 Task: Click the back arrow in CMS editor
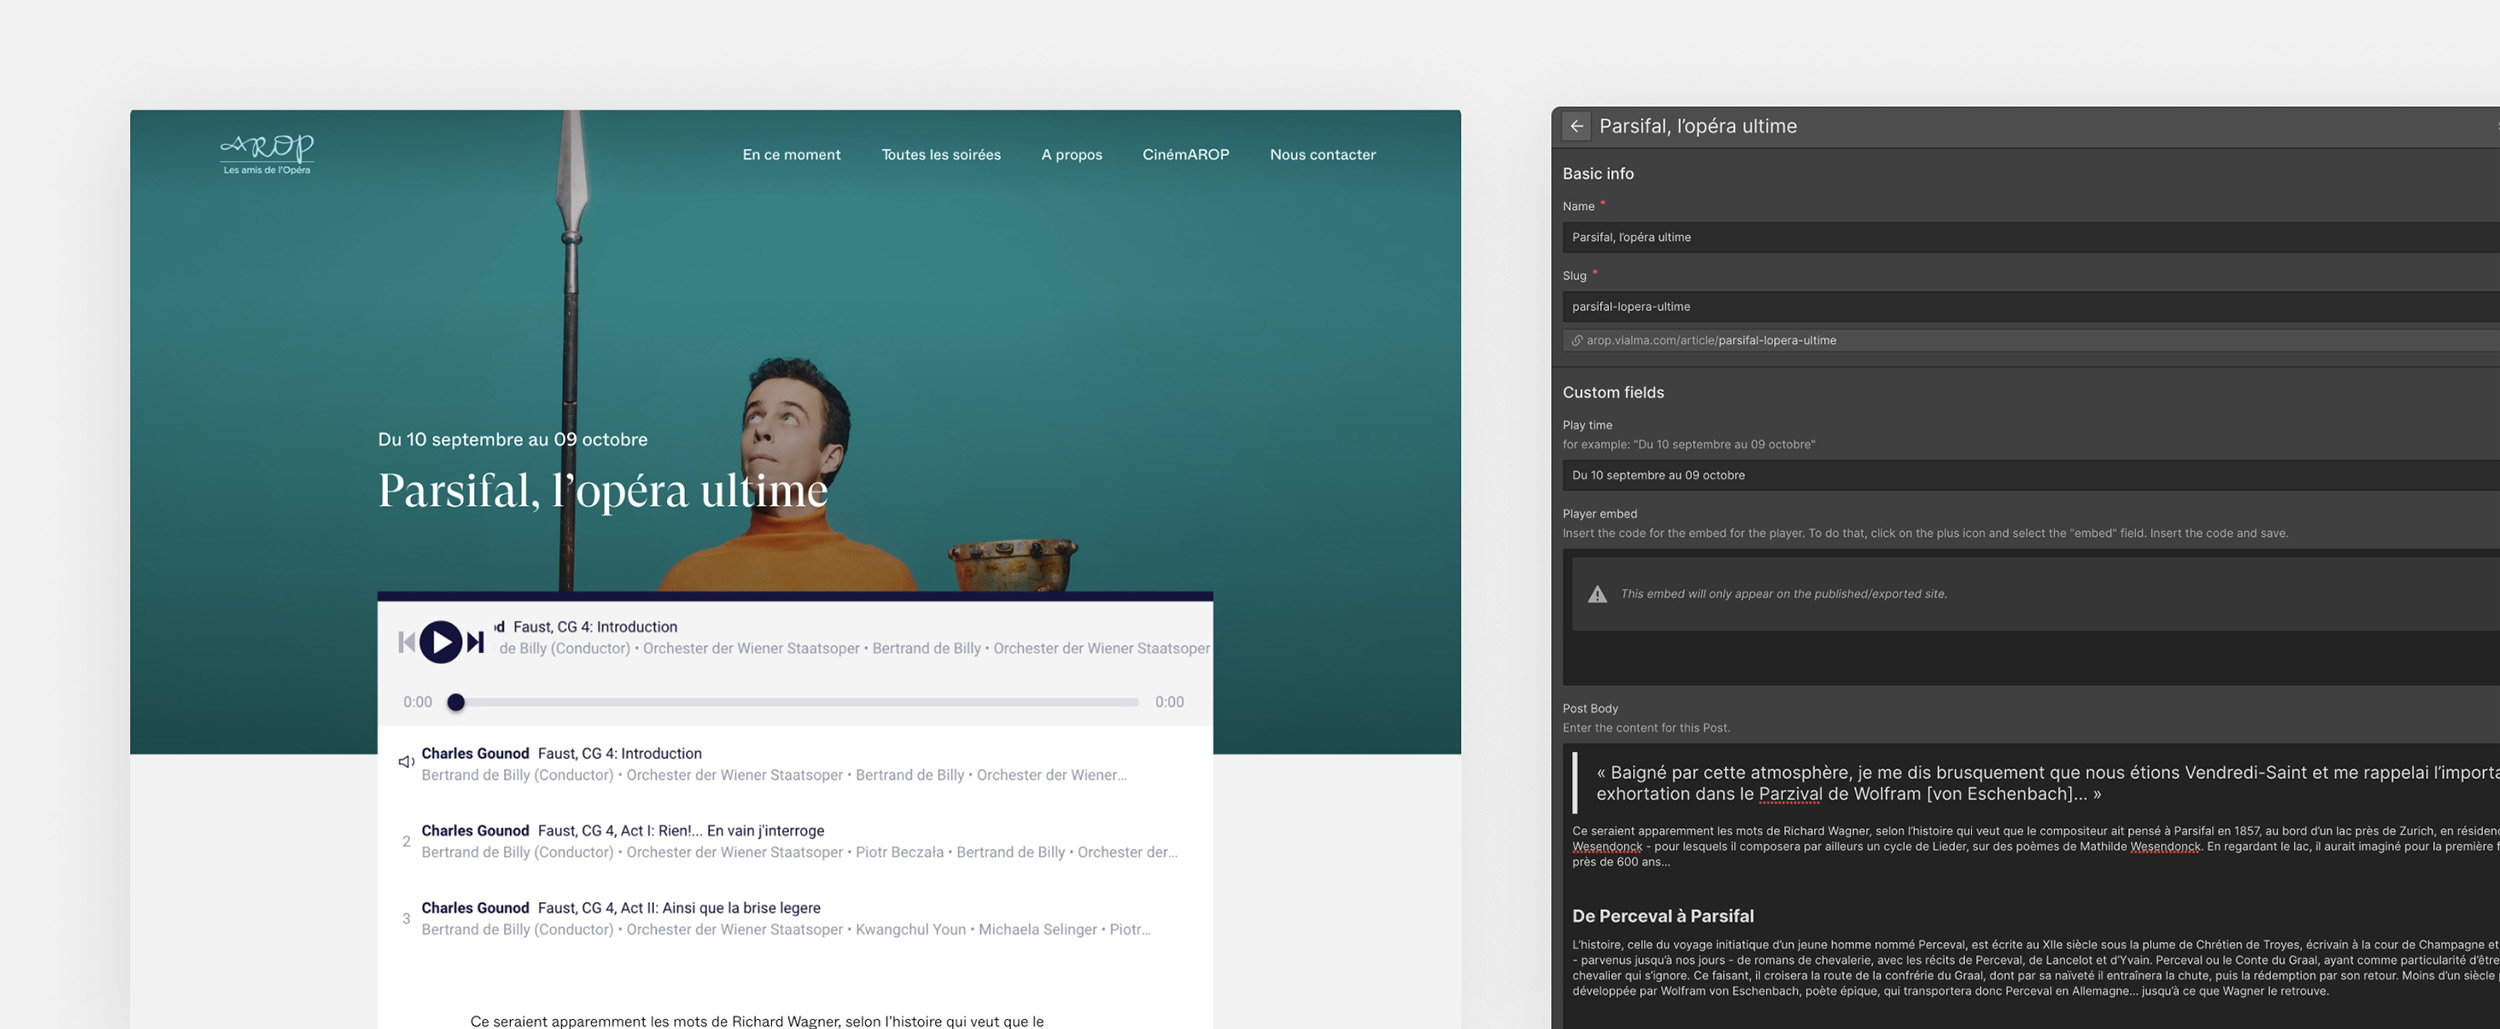[x=1577, y=126]
